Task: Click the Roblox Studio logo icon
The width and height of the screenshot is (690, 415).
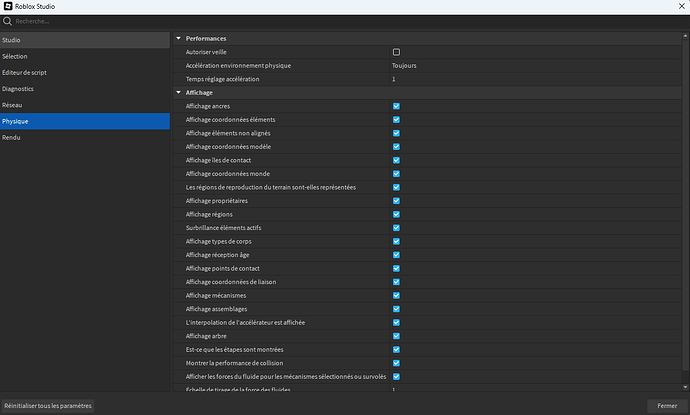Action: [8, 6]
